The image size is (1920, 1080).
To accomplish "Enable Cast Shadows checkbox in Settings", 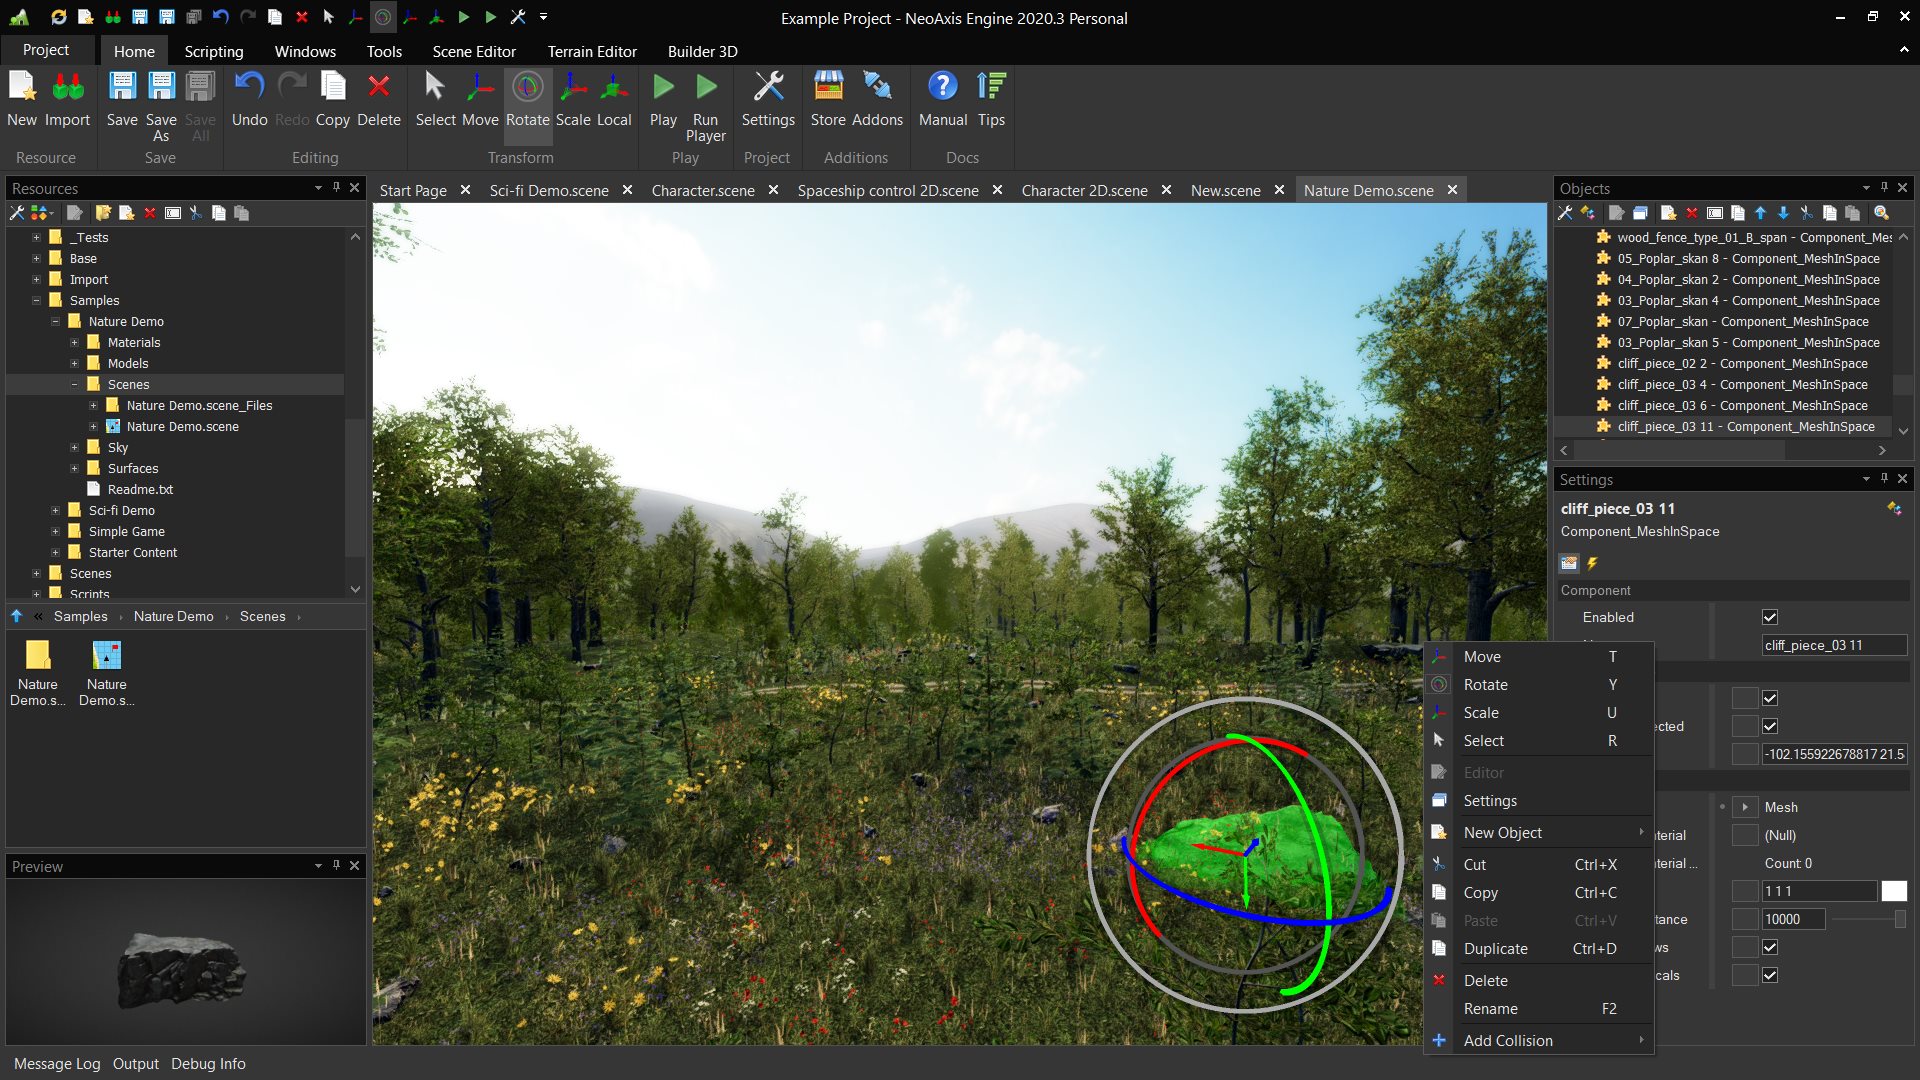I will point(1771,947).
